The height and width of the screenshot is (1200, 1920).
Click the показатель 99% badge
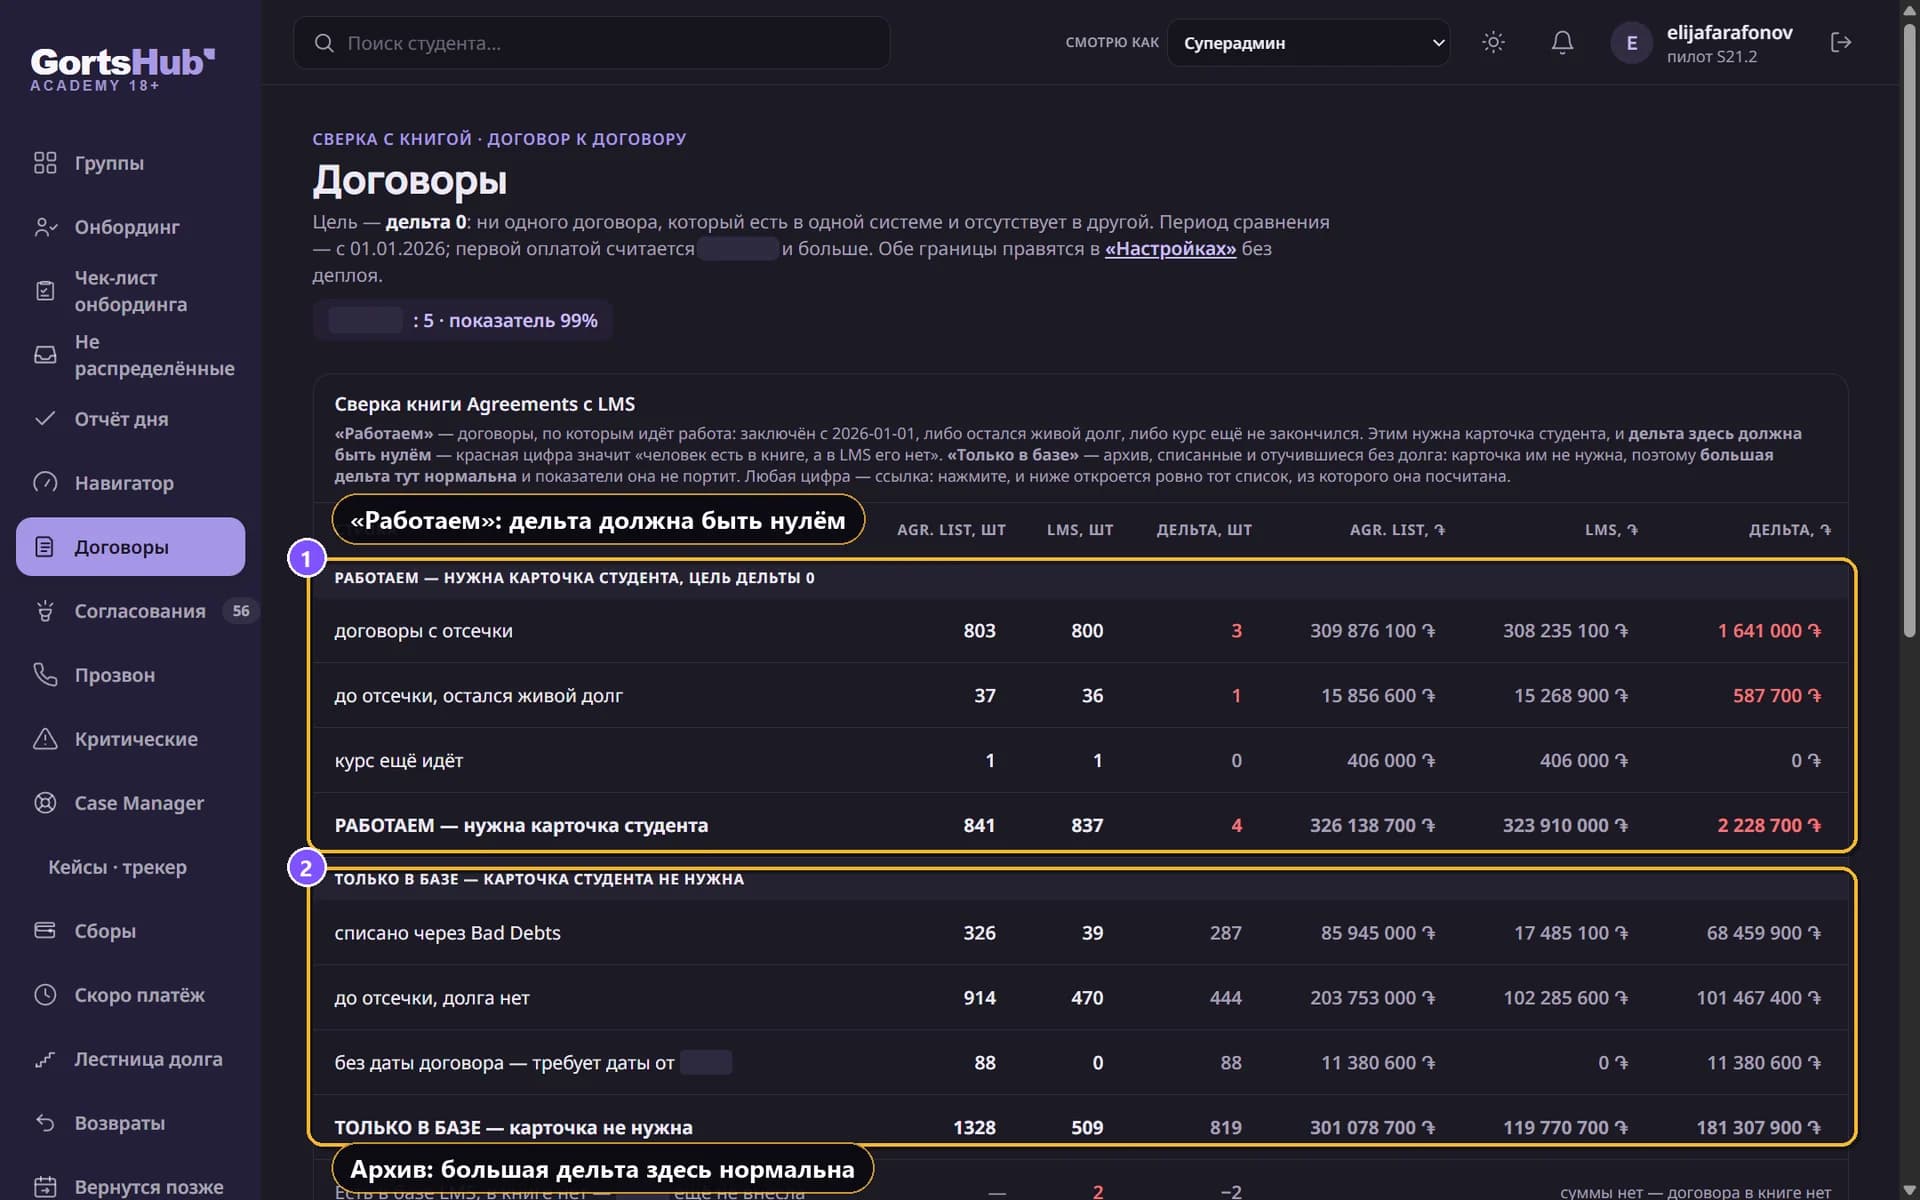pos(463,321)
